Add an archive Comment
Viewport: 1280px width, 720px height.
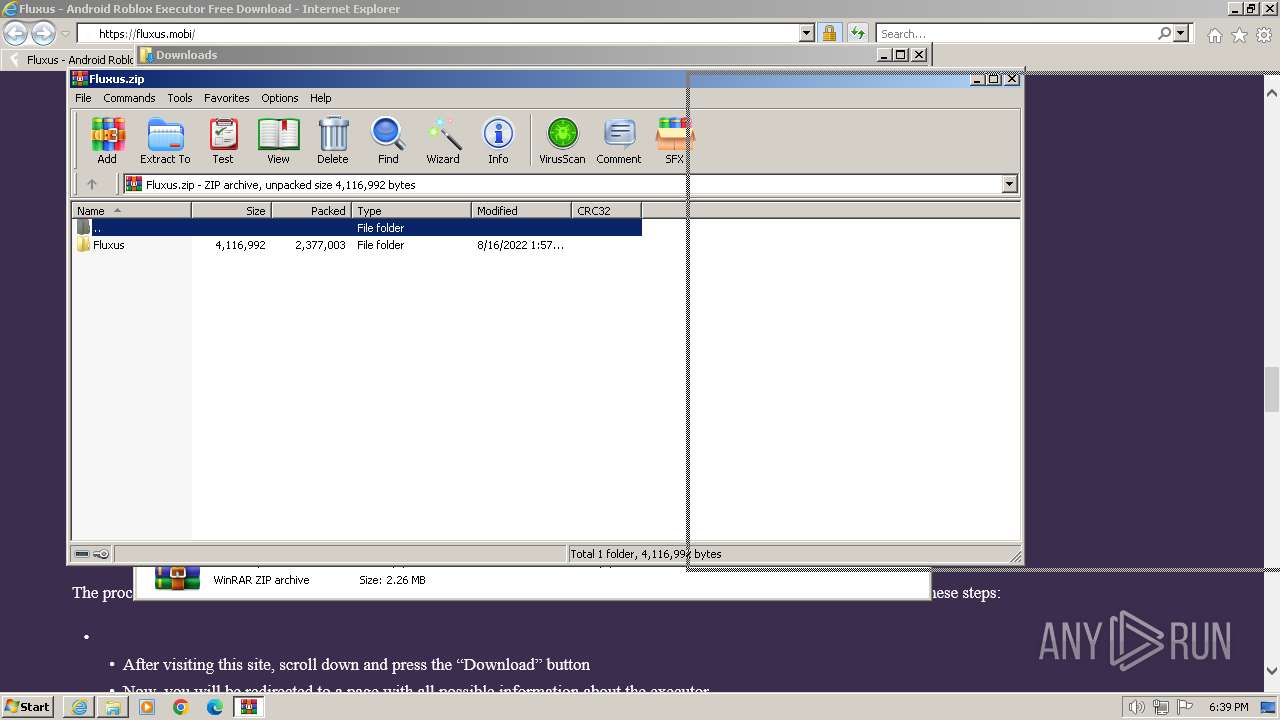click(x=619, y=140)
